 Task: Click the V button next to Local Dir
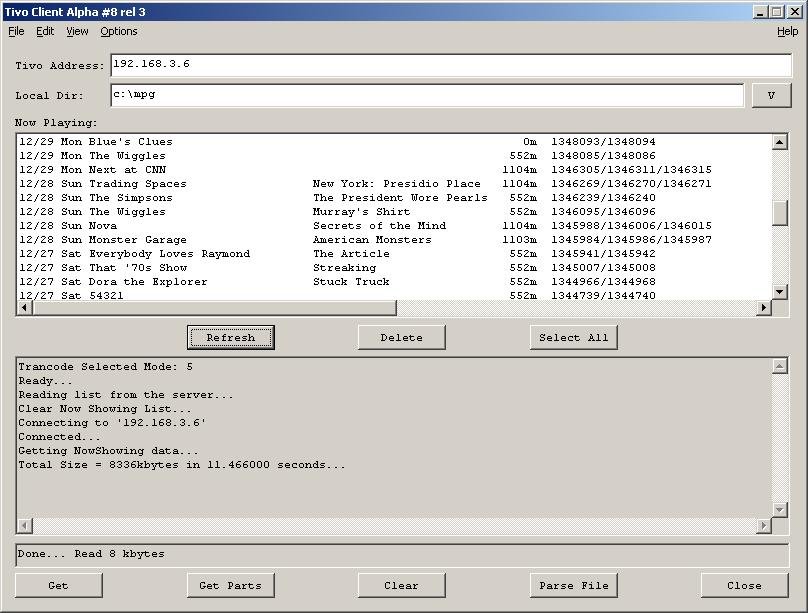click(771, 95)
